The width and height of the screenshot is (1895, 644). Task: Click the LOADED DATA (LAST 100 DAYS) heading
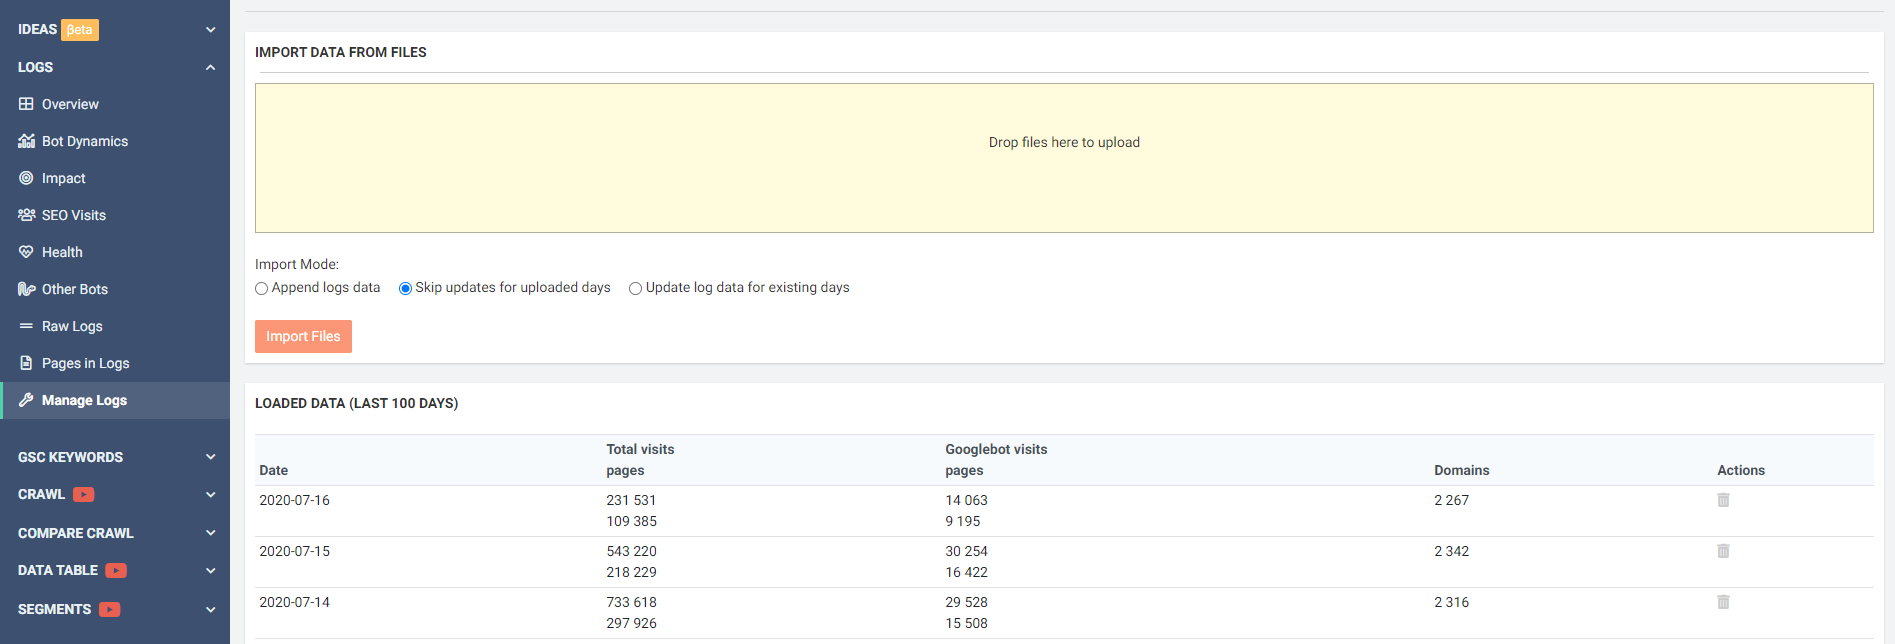click(x=356, y=403)
